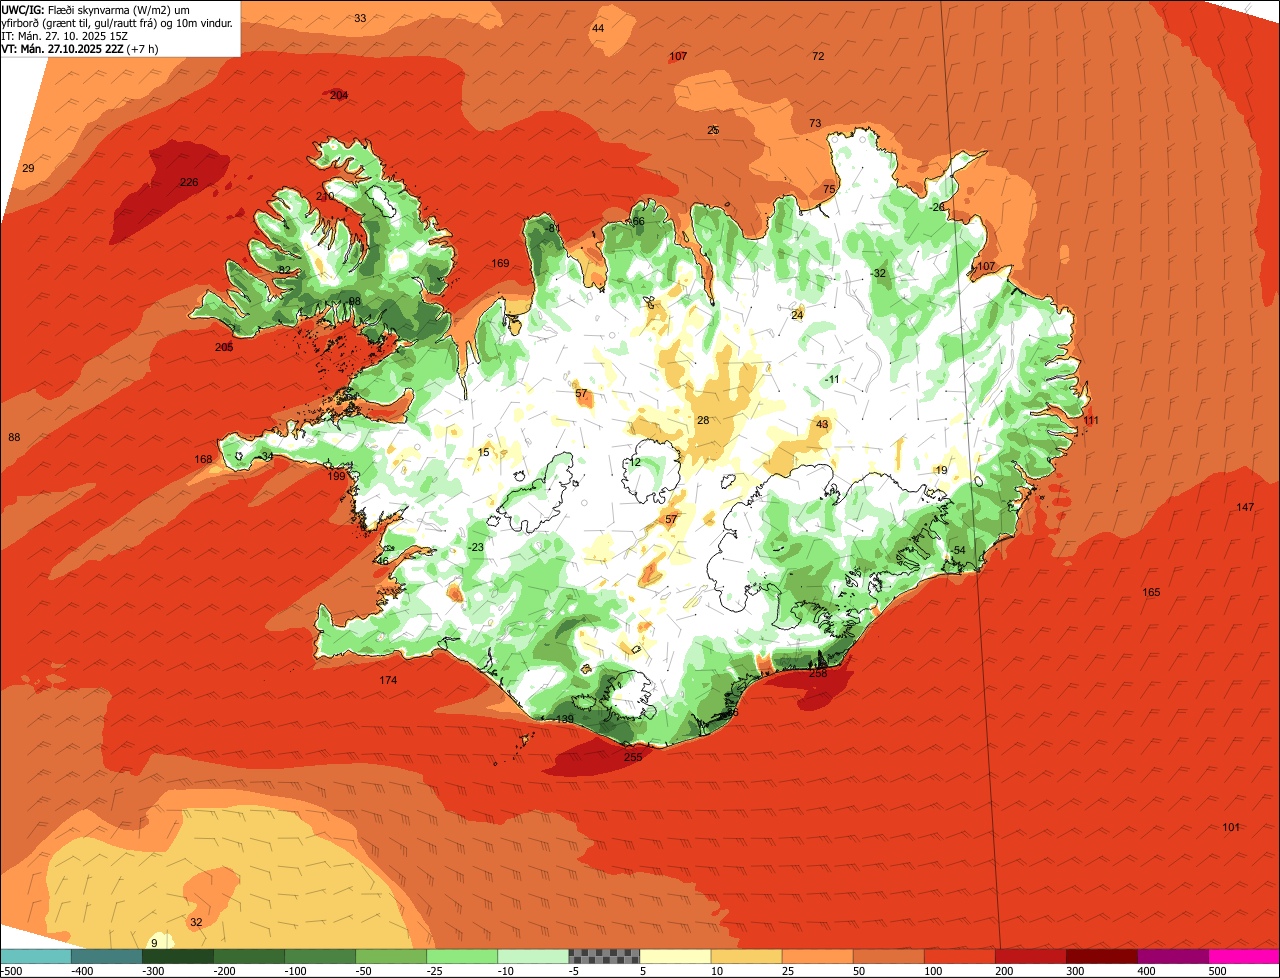Click the light green legend swatch between -25 and -10
The width and height of the screenshot is (1280, 978).
coord(461,955)
